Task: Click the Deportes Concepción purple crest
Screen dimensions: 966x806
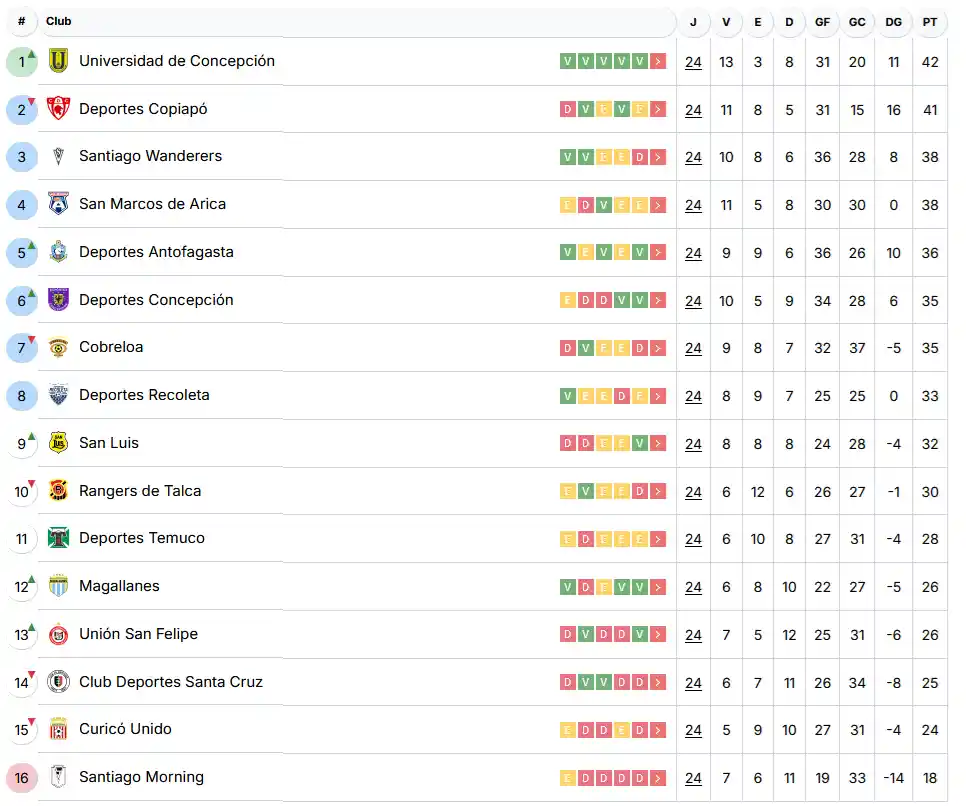Action: (x=59, y=300)
